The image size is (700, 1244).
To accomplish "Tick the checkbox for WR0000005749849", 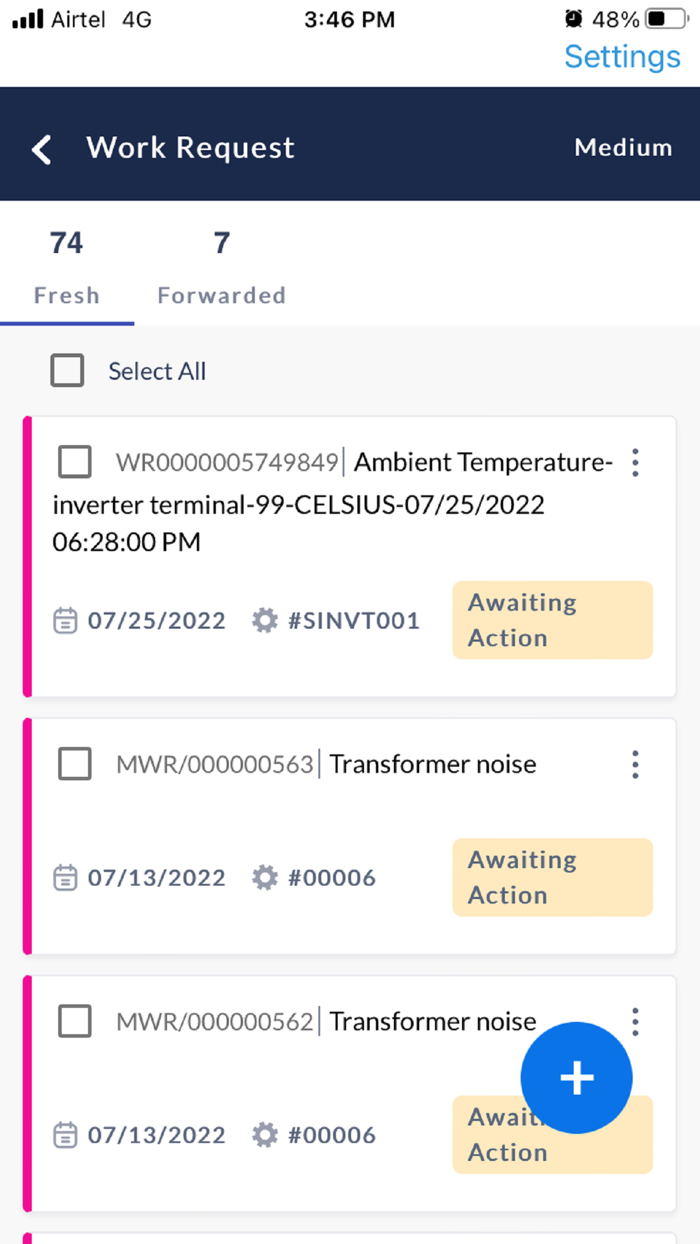I will click(x=75, y=462).
